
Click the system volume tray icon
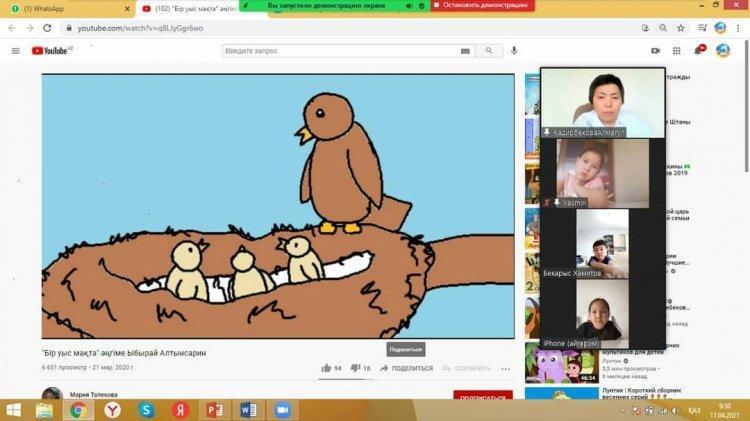tap(675, 411)
